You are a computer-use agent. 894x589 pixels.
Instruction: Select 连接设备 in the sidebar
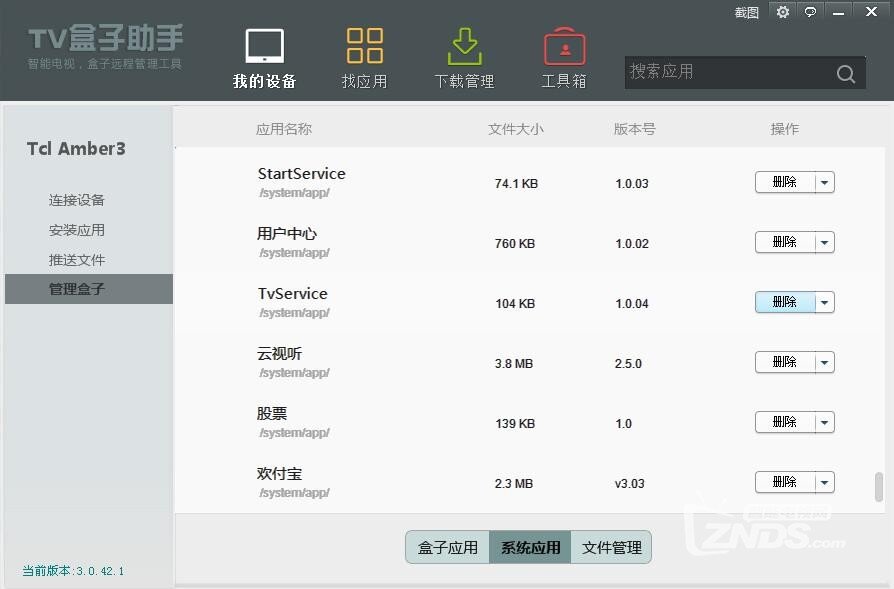pos(77,200)
